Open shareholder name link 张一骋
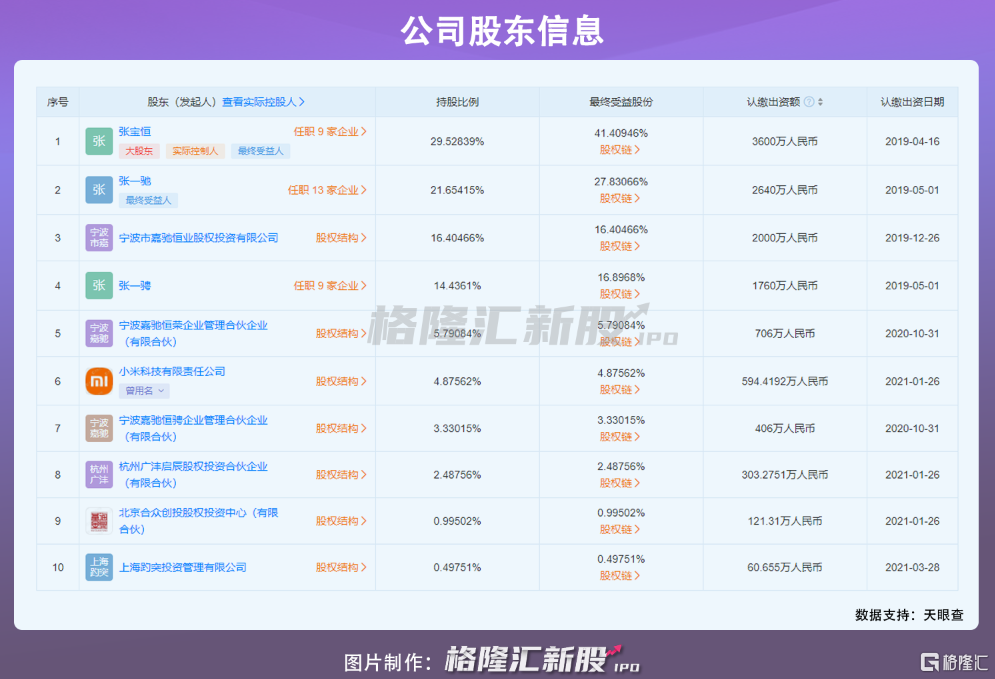This screenshot has height=679, width=995. coord(134,285)
